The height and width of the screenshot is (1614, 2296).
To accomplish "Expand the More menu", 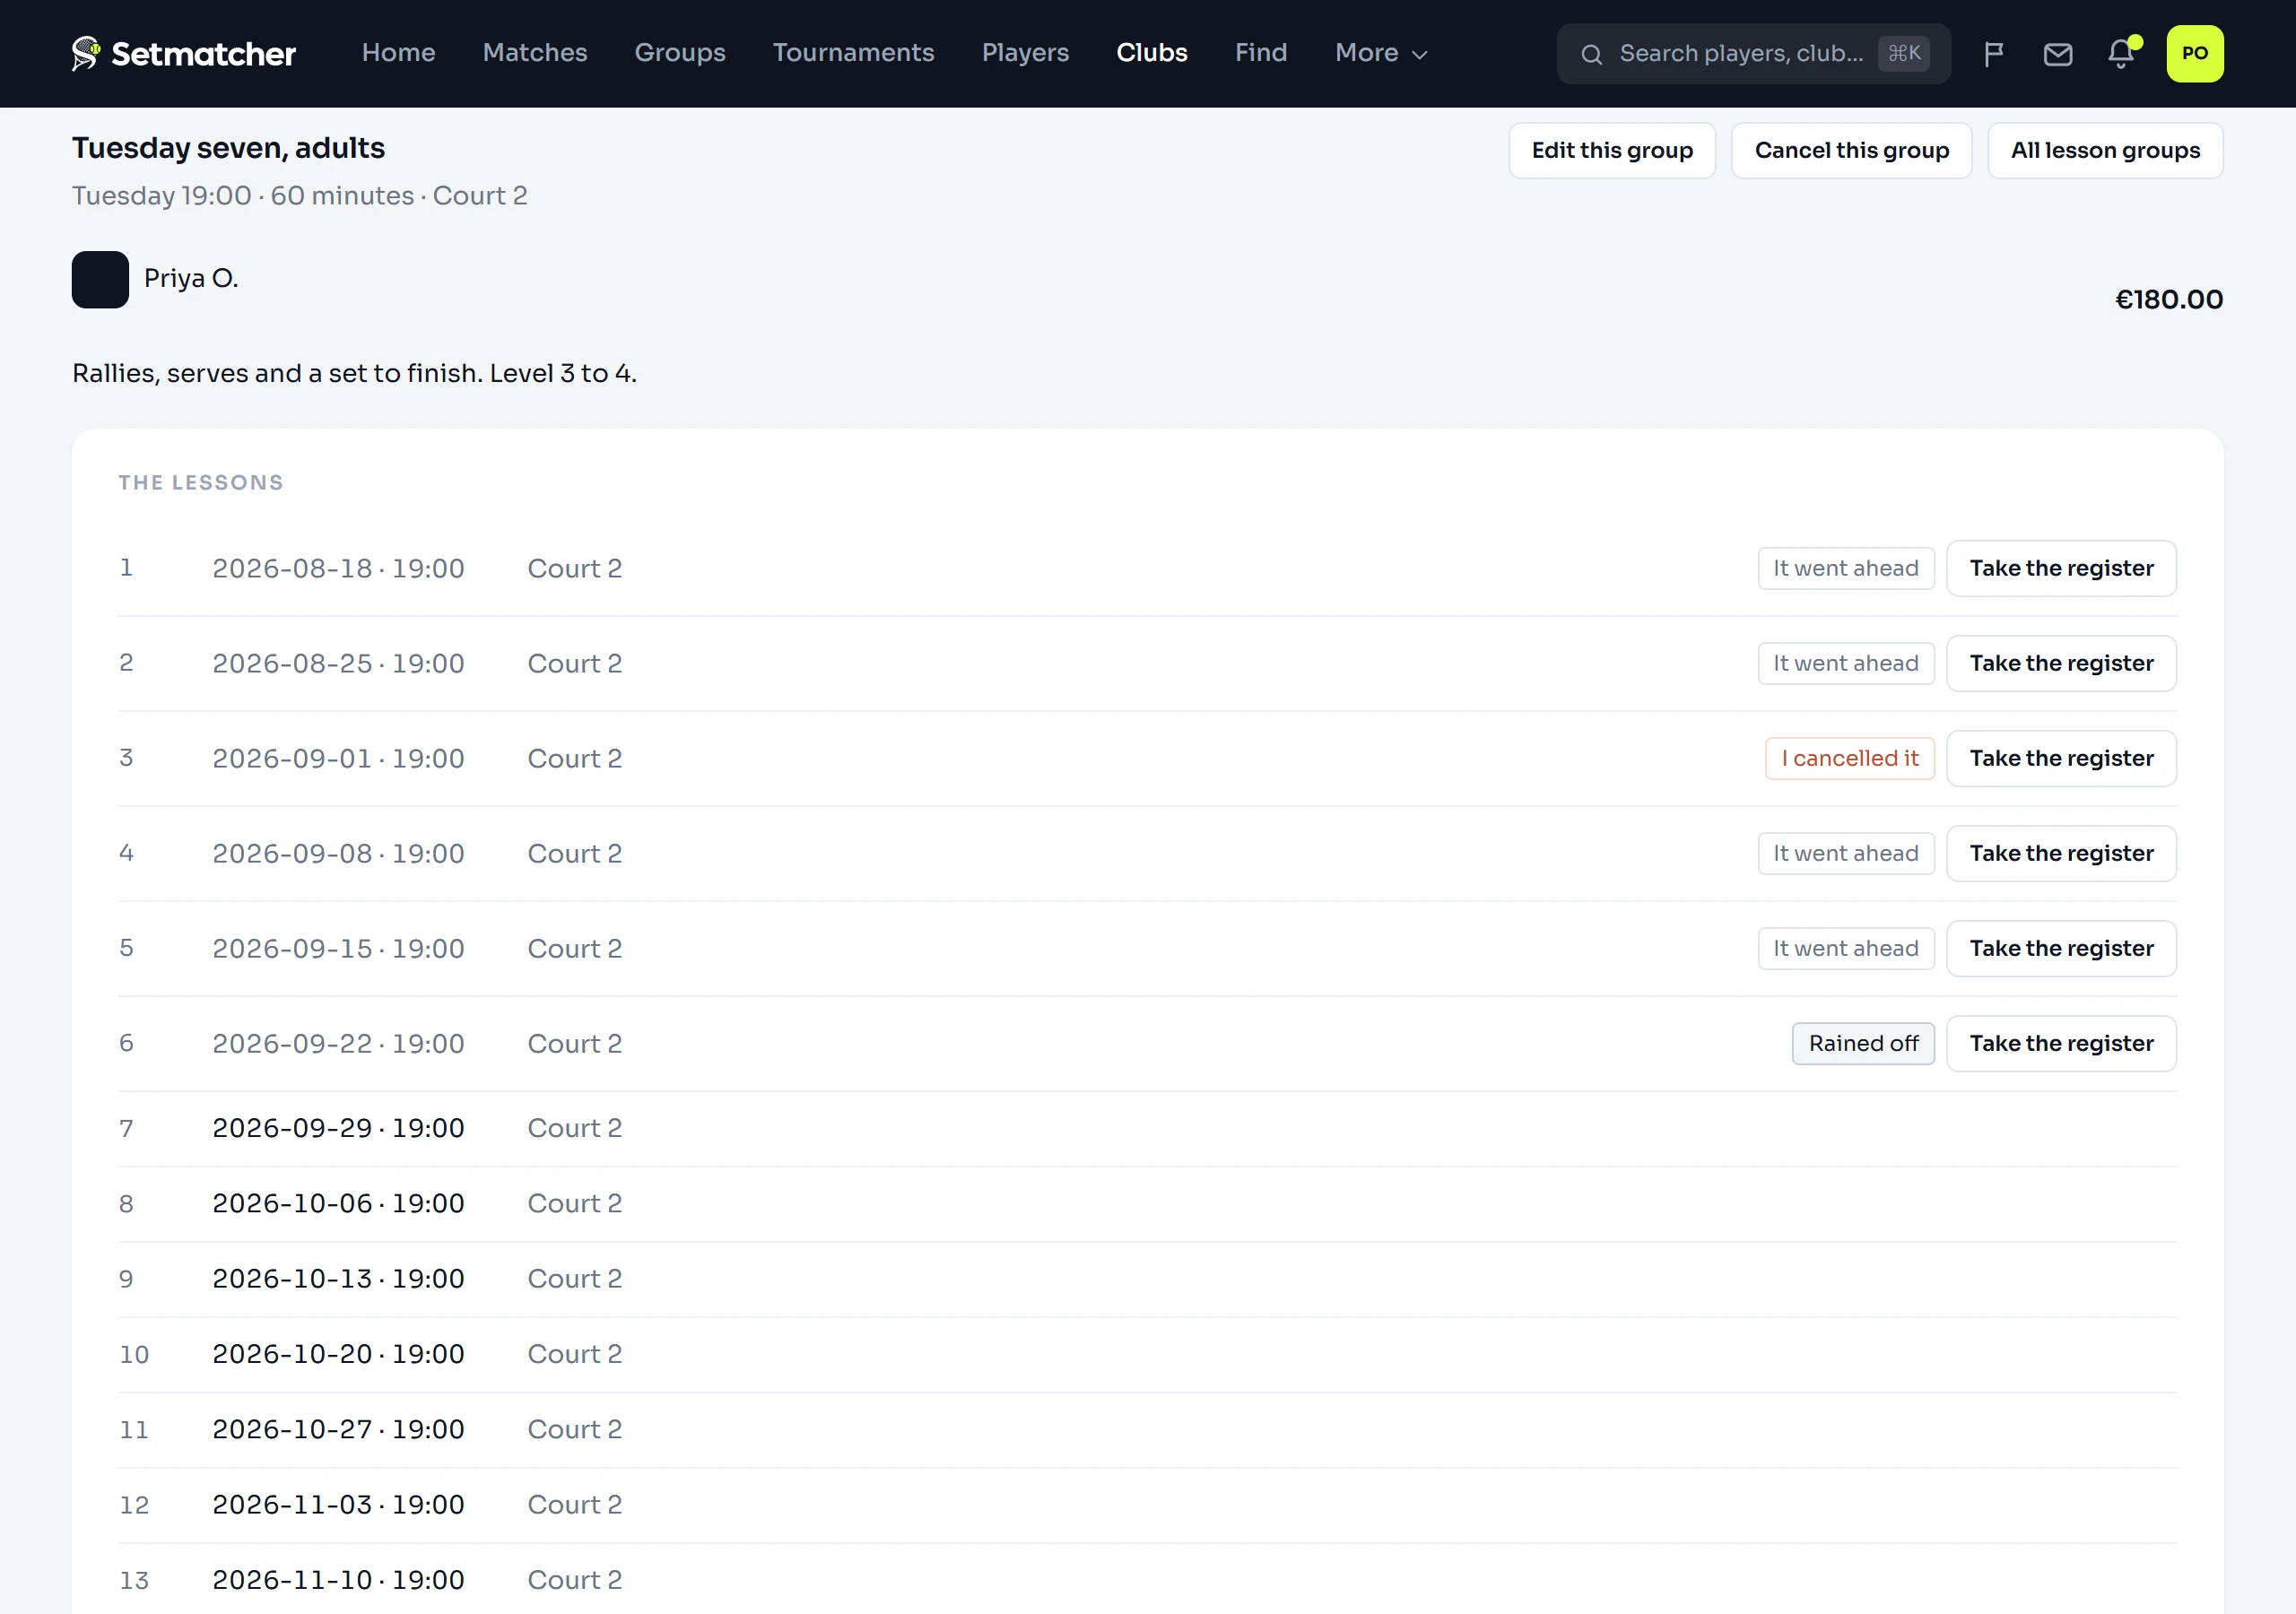I will [1381, 53].
